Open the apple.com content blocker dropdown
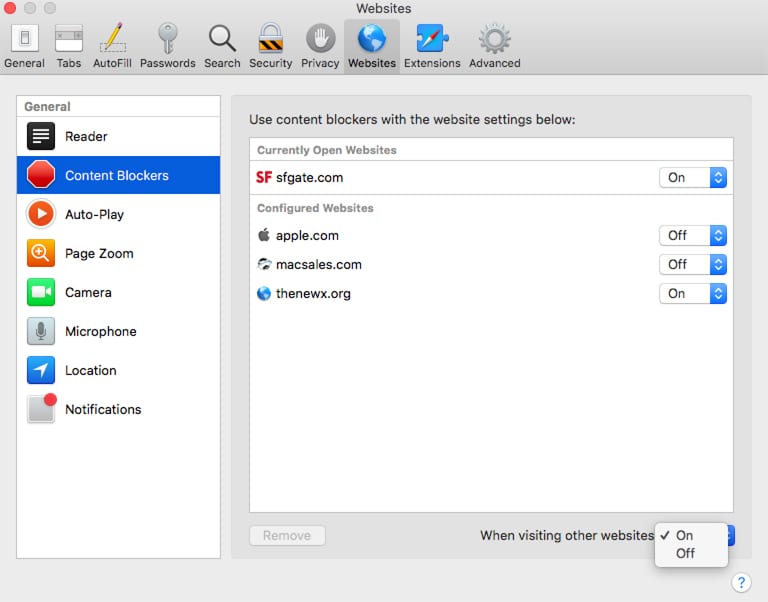 click(692, 235)
